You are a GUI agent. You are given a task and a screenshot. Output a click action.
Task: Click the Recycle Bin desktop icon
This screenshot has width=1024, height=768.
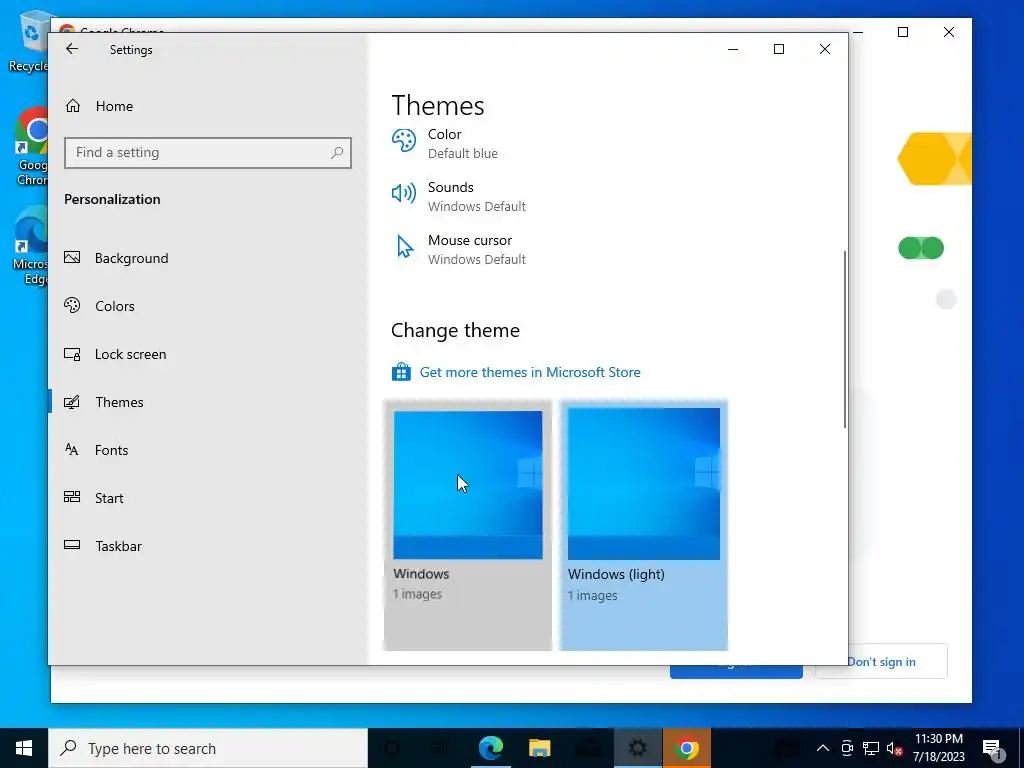click(30, 40)
